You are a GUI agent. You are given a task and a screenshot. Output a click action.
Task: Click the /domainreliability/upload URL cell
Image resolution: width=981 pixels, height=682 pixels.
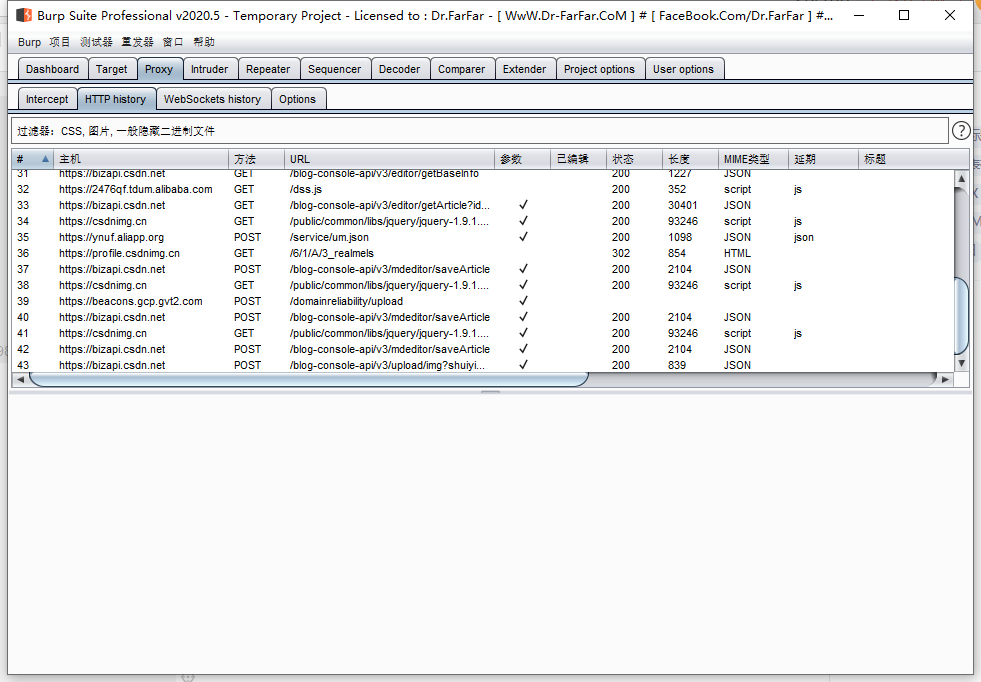tap(346, 301)
